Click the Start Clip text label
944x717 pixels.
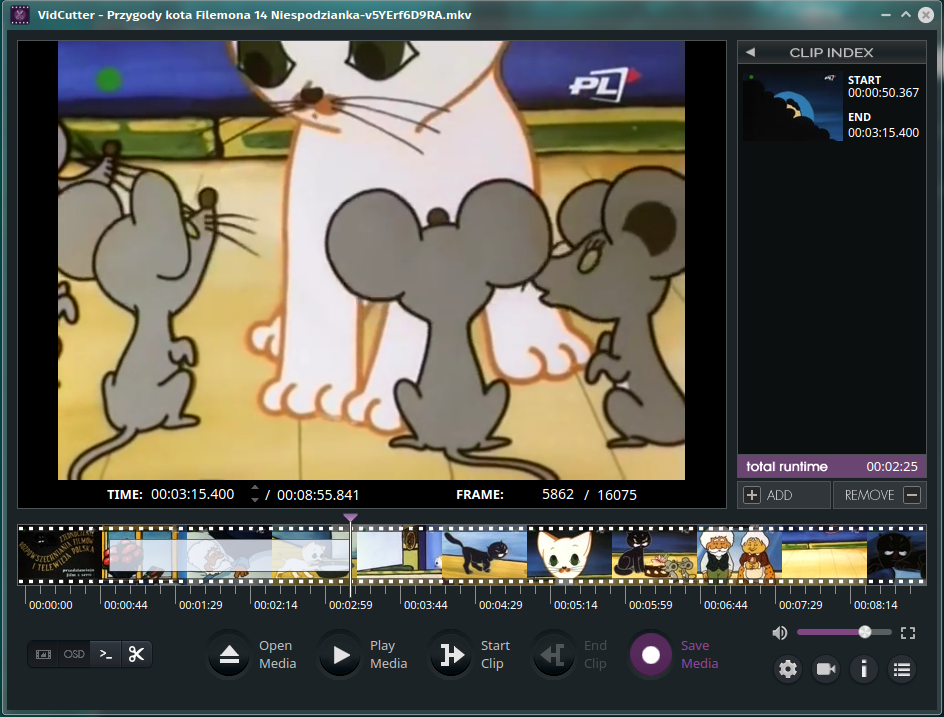pos(495,654)
